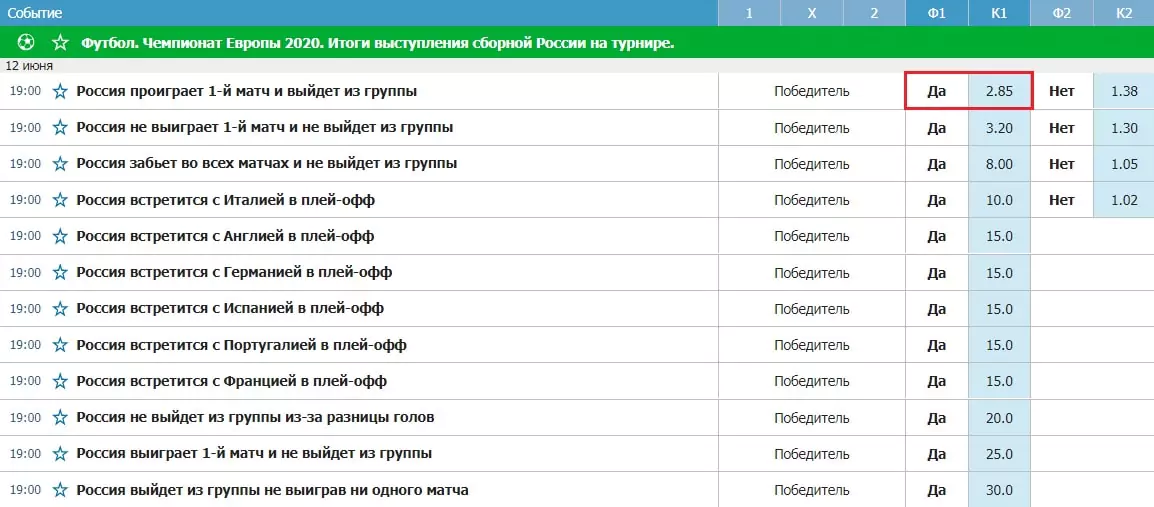The image size is (1154, 507).
Task: Click 'Победитель' in the goal difference row
Action: click(x=812, y=417)
